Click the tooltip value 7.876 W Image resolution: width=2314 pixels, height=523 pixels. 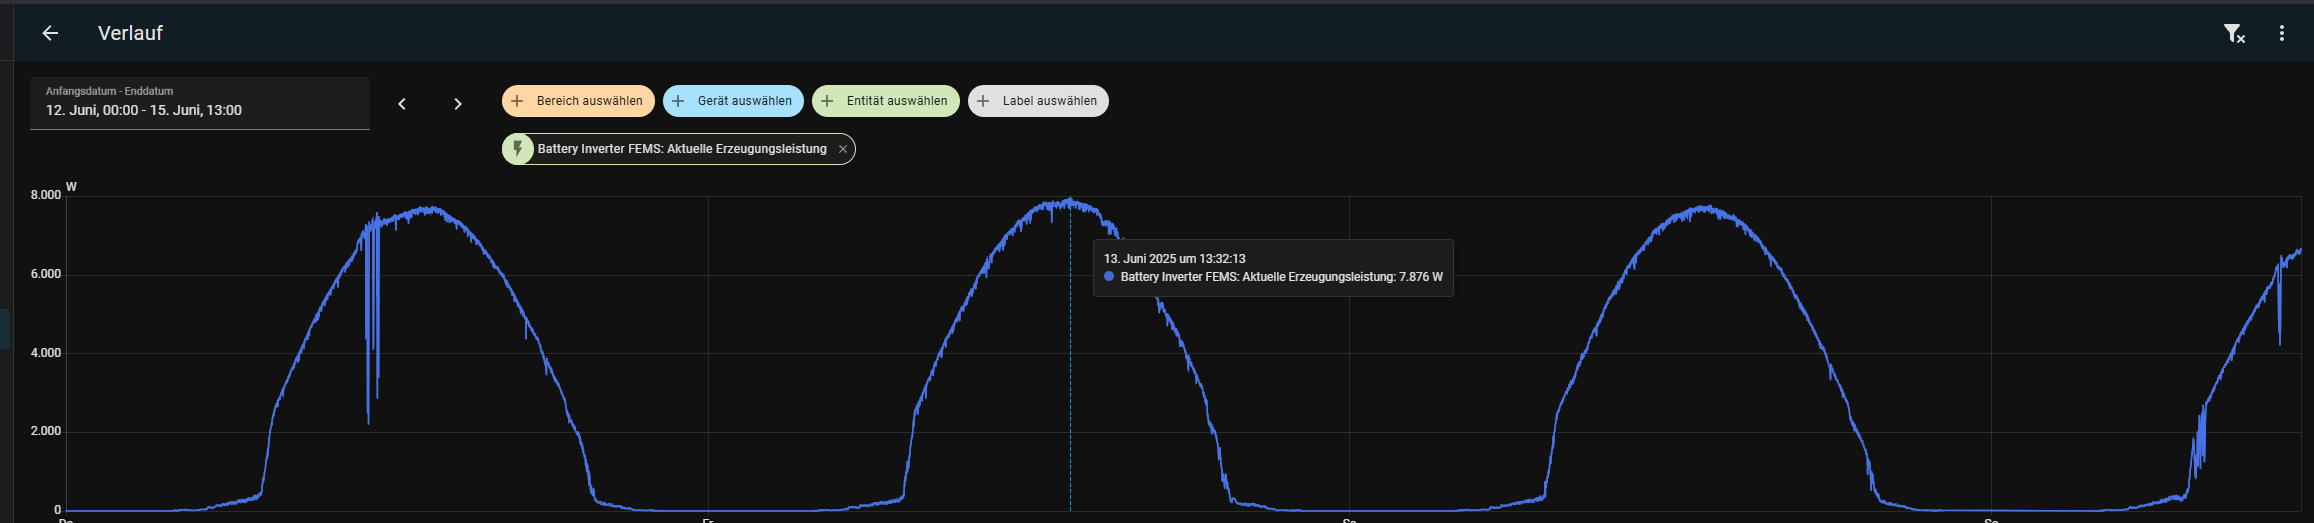click(x=1421, y=277)
